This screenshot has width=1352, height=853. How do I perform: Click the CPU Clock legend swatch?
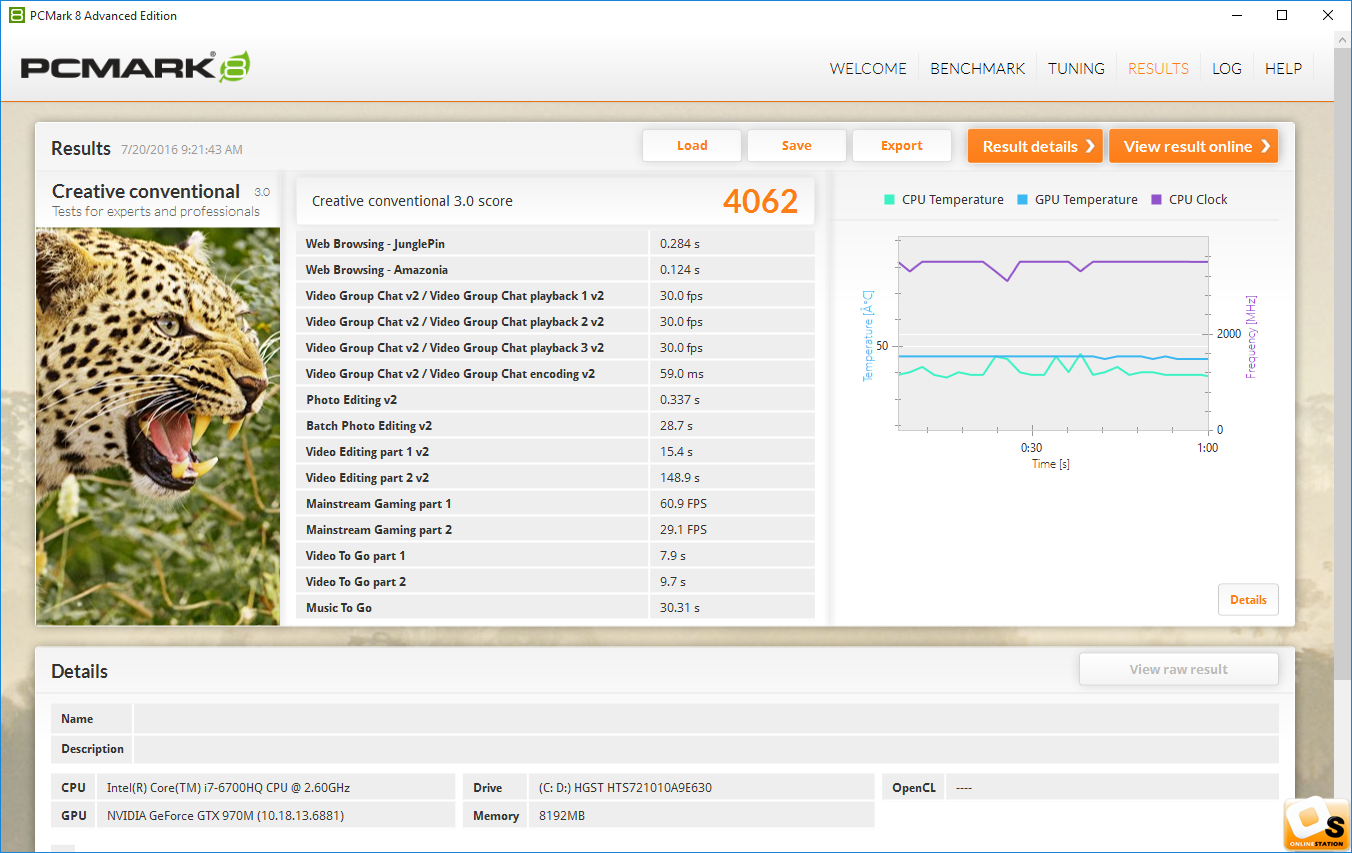(1156, 199)
